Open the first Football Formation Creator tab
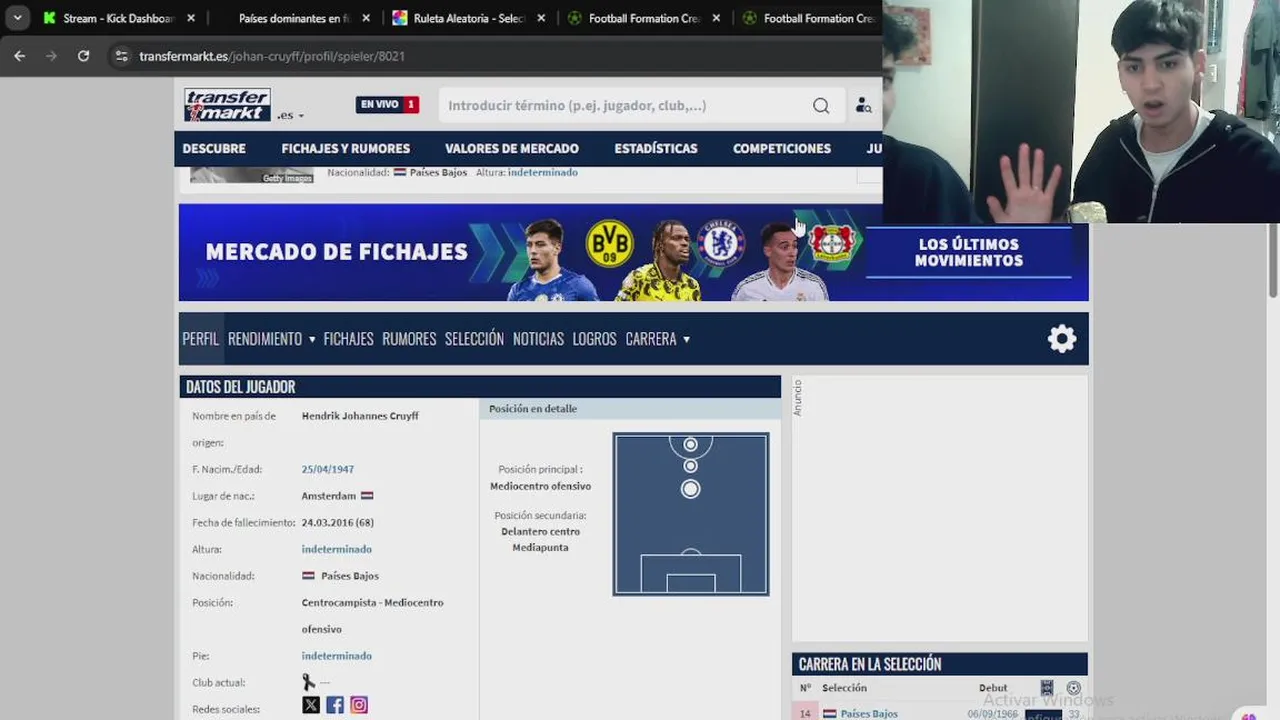Image resolution: width=1280 pixels, height=720 pixels. pyautogui.click(x=644, y=18)
